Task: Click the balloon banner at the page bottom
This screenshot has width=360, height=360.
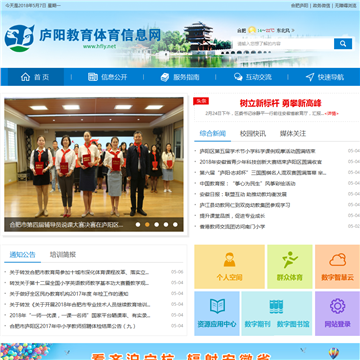Action: [x=180, y=351]
